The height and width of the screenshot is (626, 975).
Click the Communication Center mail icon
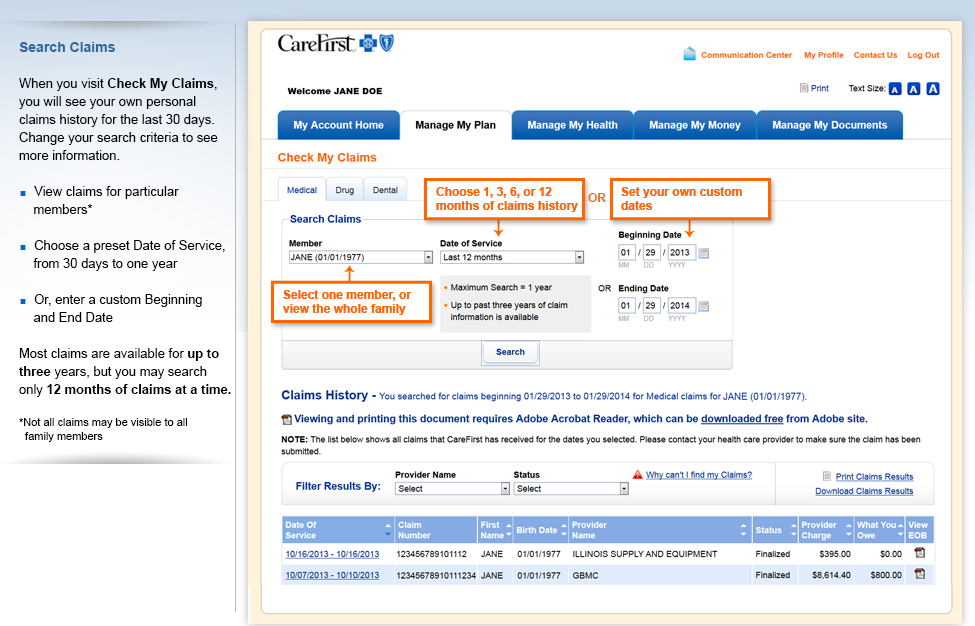[x=689, y=54]
